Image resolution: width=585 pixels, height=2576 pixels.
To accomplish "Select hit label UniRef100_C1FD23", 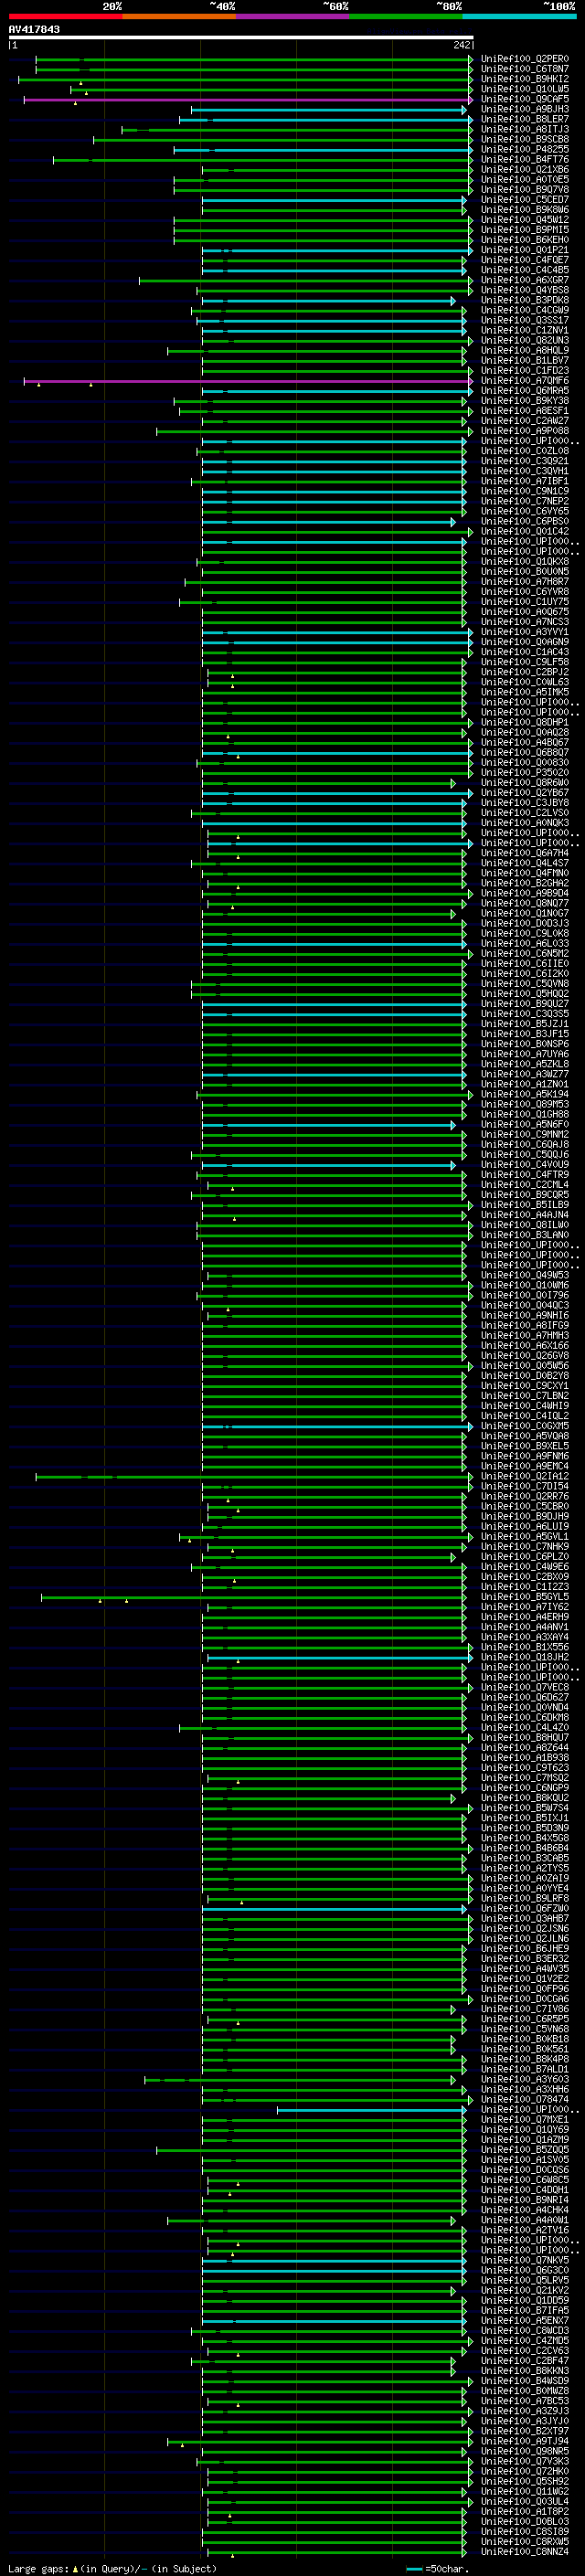I will point(524,370).
